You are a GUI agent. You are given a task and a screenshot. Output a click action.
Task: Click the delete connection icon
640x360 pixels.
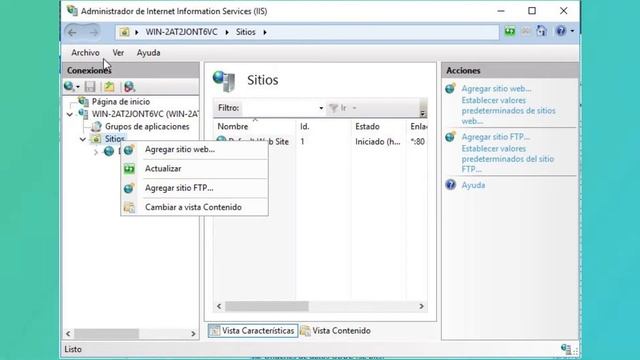129,86
